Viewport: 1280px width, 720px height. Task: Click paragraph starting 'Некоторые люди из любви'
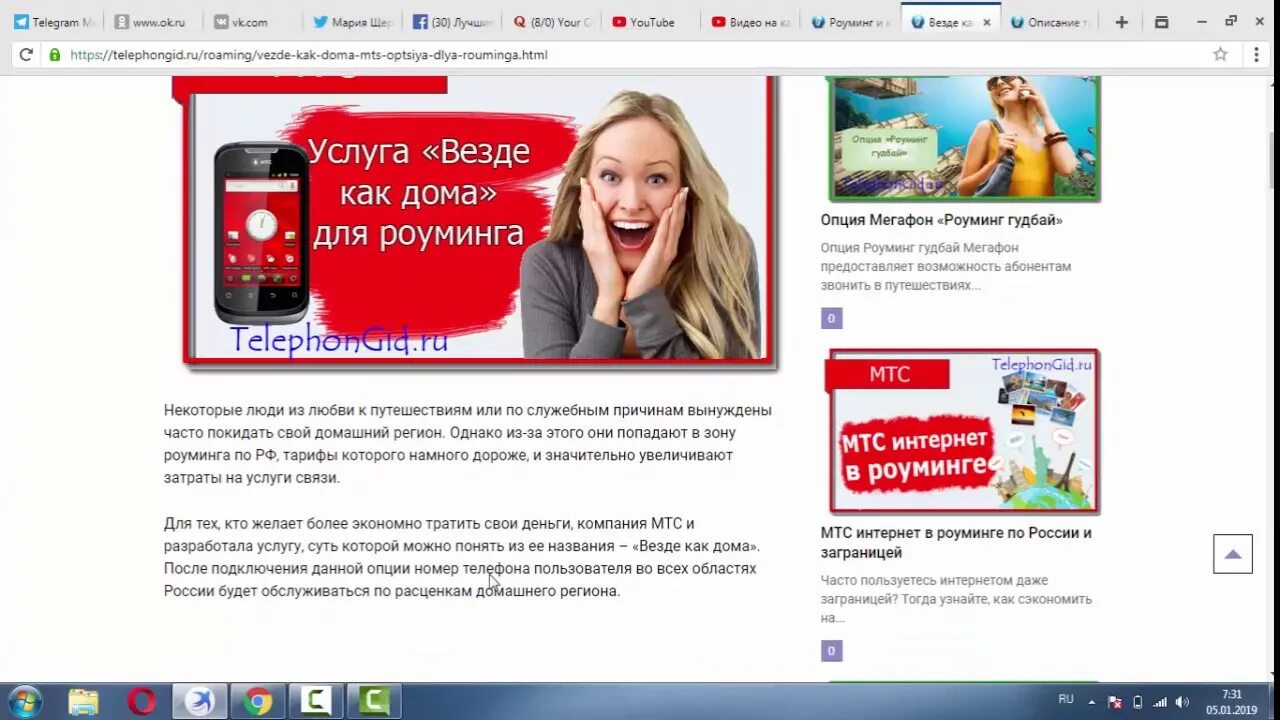[468, 444]
